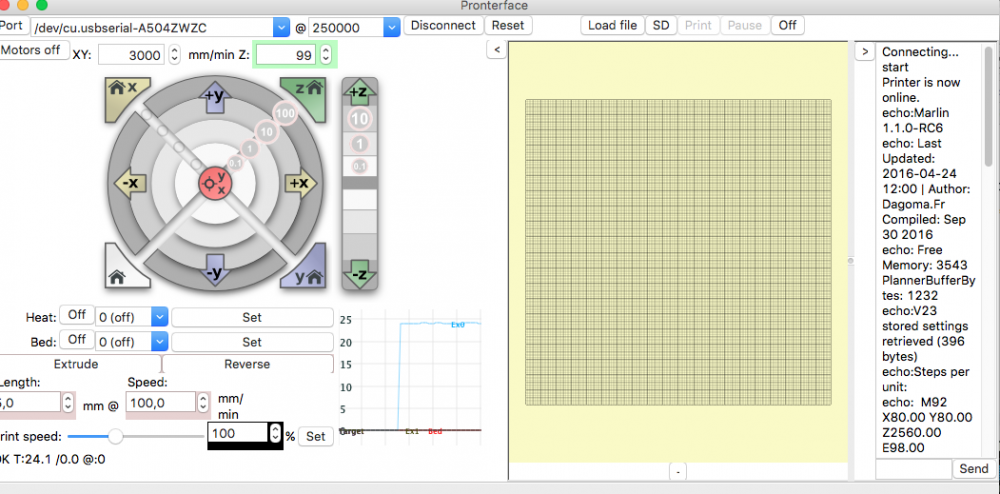This screenshot has height=494, width=1000.
Task: Click the Extrude button
Action: click(x=75, y=364)
